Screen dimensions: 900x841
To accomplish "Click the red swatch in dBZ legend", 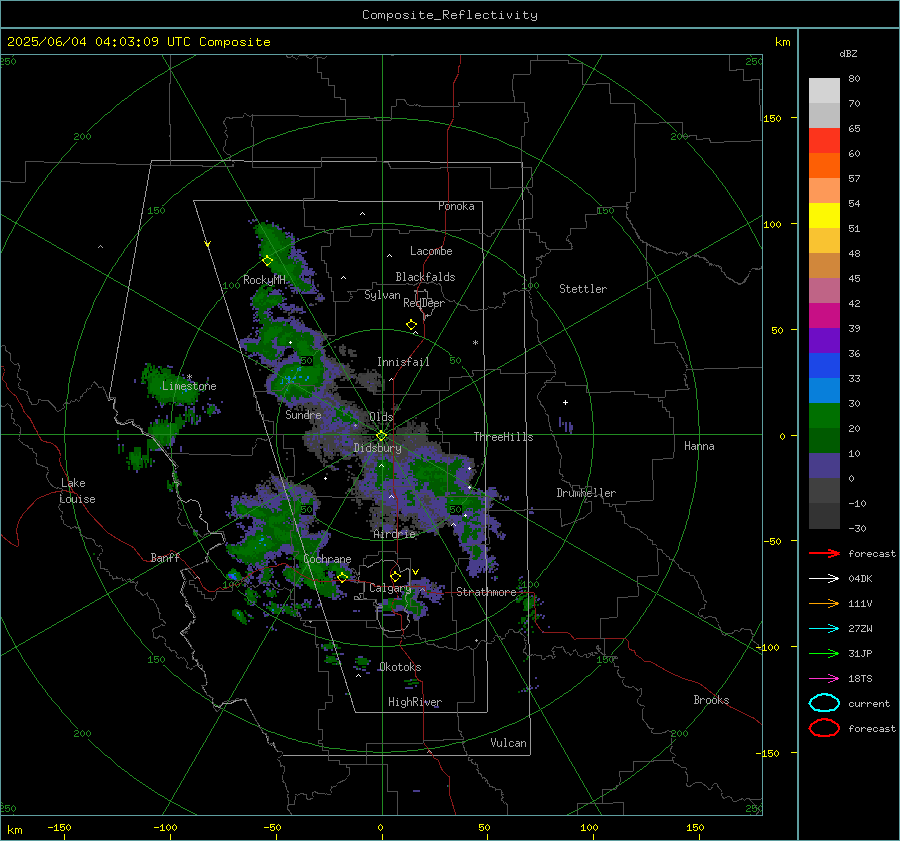I will pyautogui.click(x=824, y=140).
